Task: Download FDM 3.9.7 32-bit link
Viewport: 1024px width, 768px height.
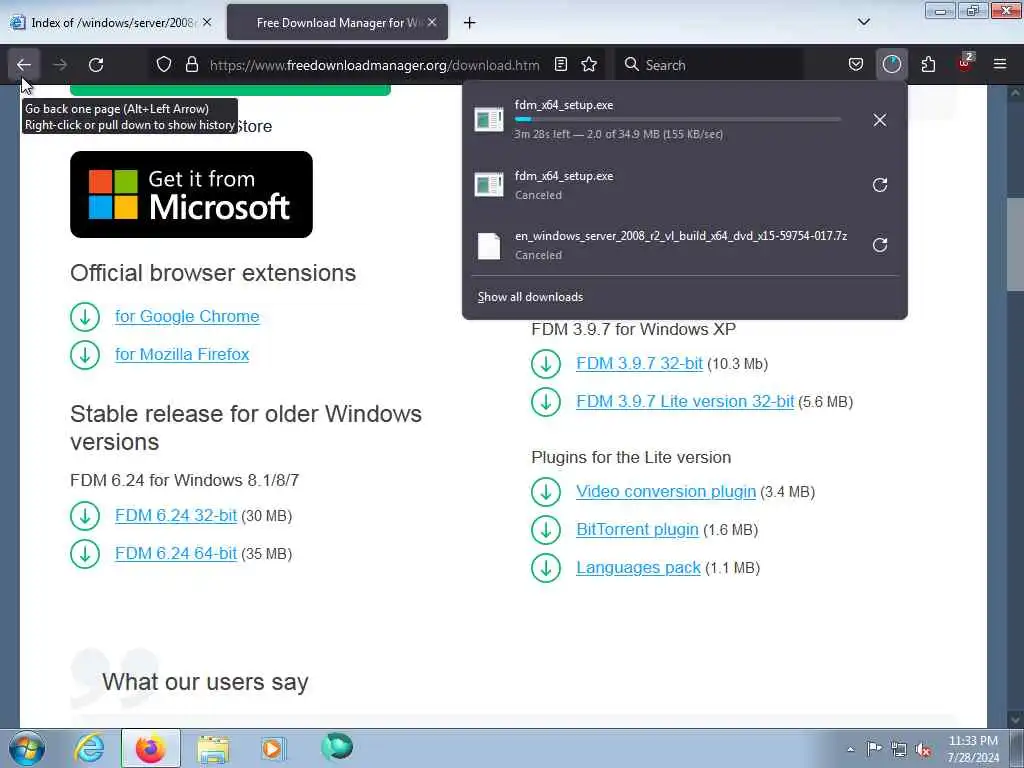Action: [x=639, y=364]
